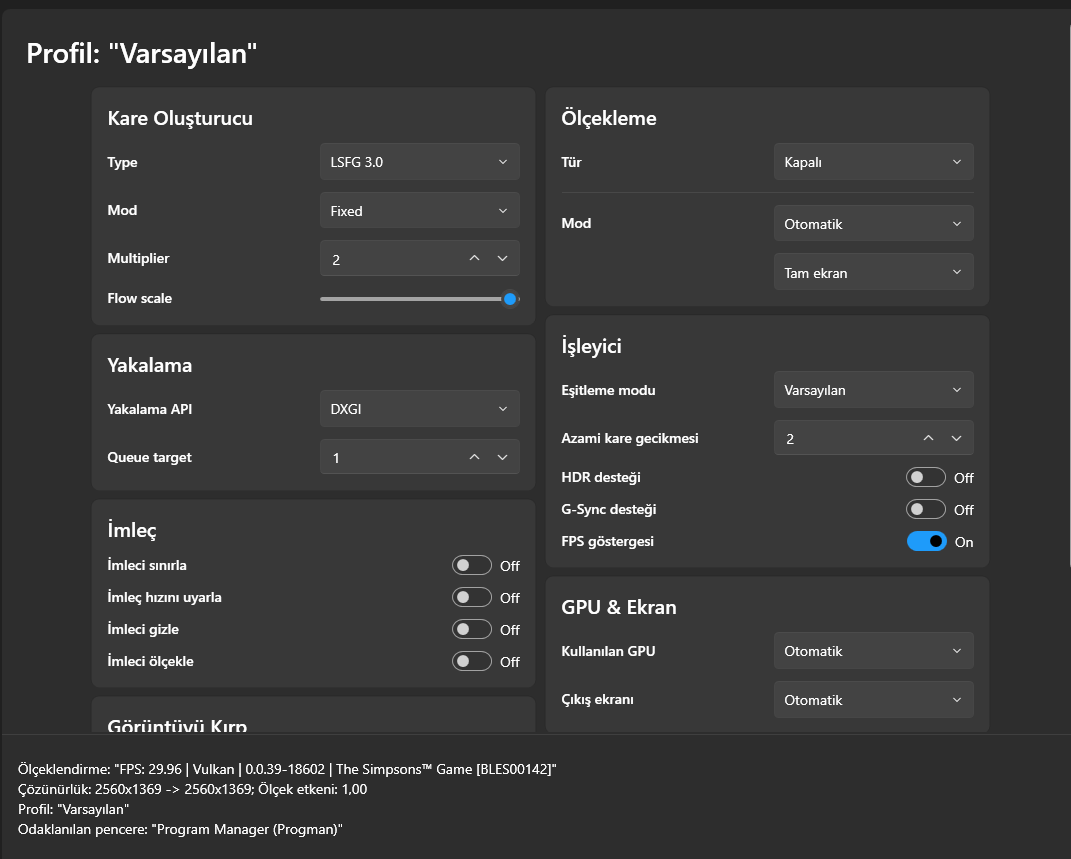Enable G-Sync desteği switch
Image resolution: width=1071 pixels, height=859 pixels.
925,510
